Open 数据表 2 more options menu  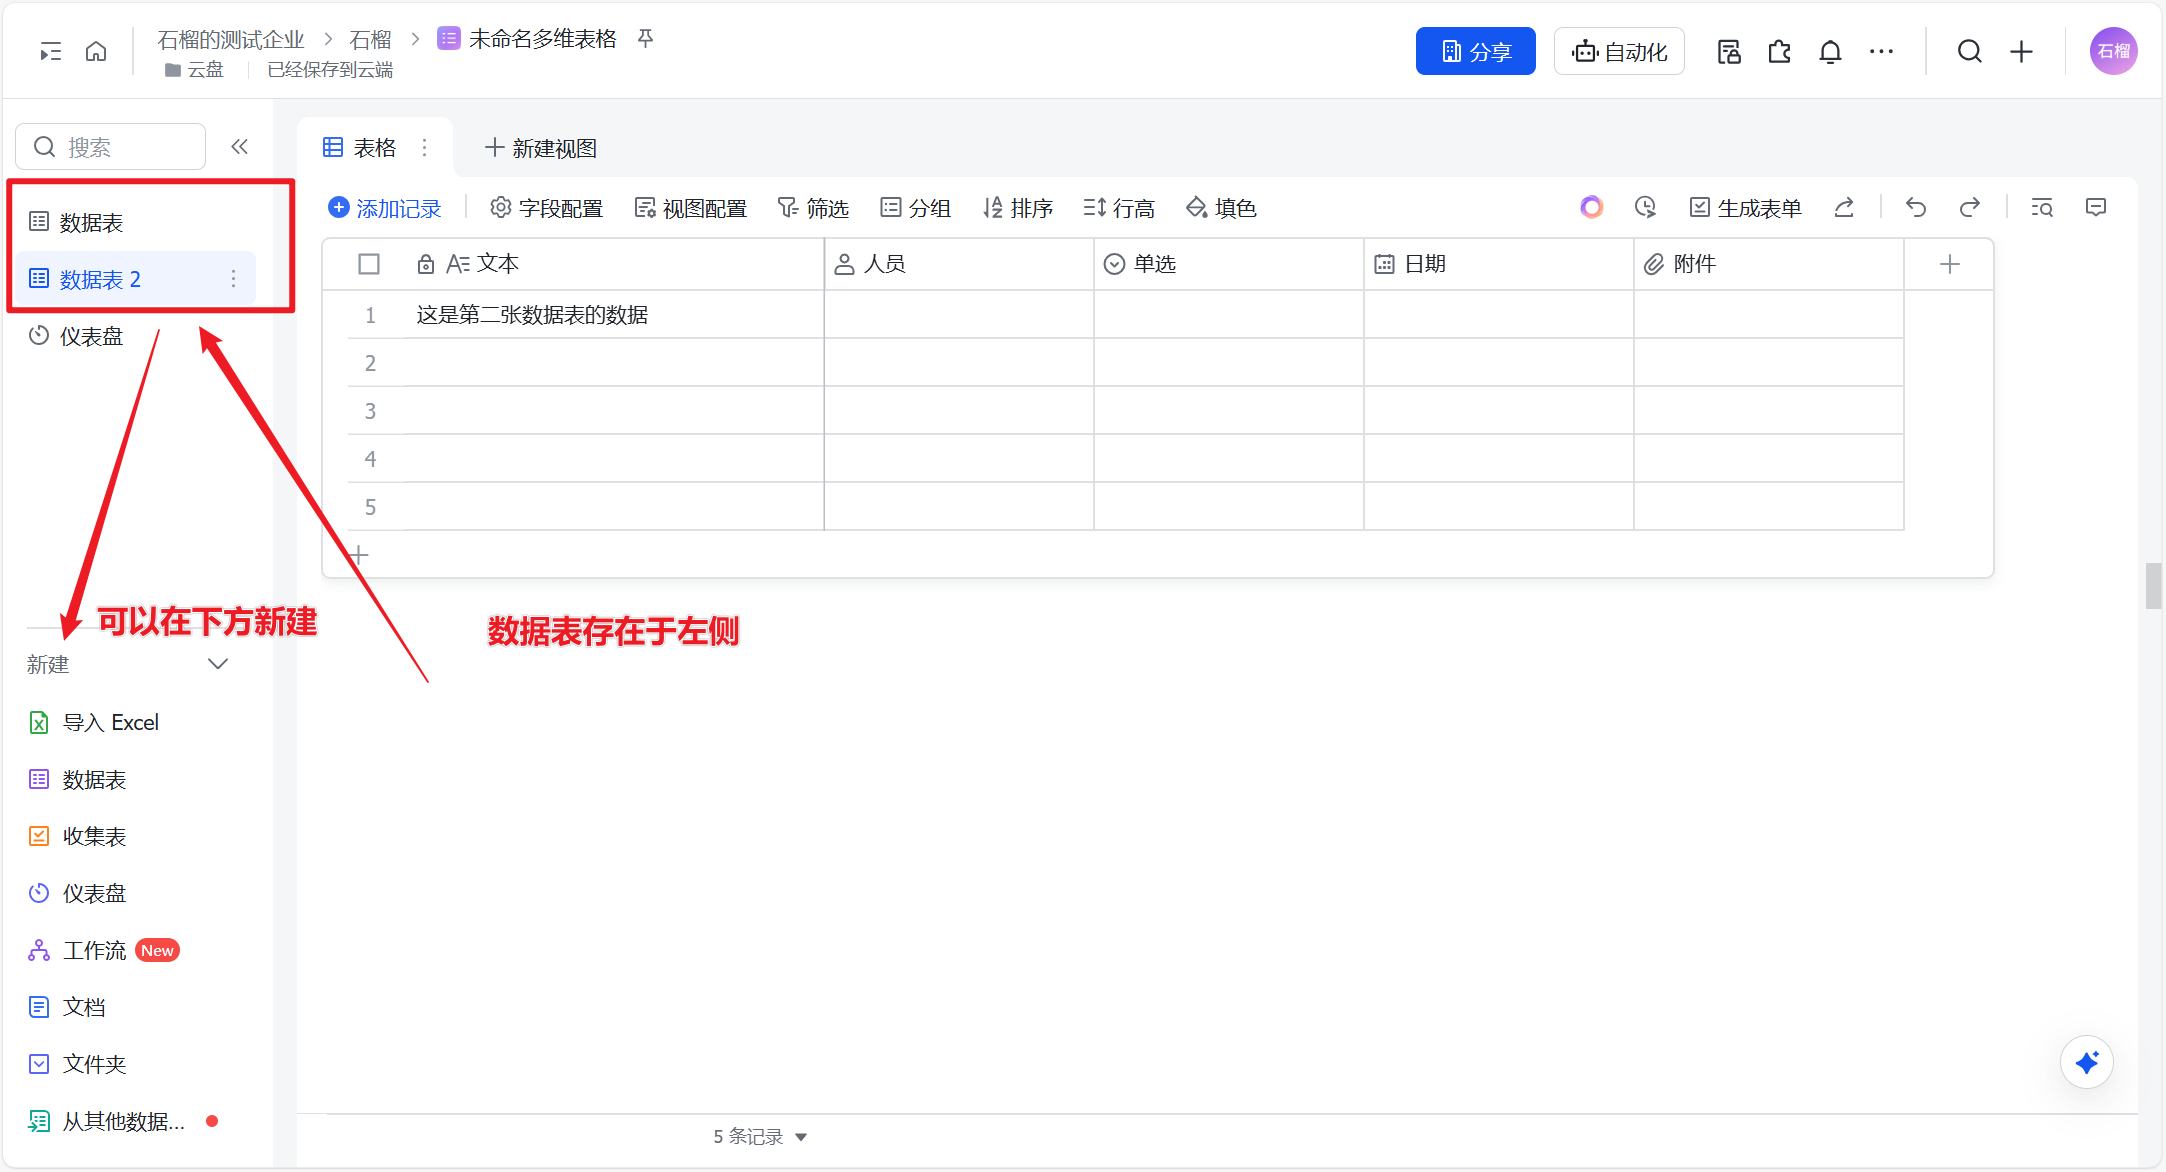click(233, 279)
